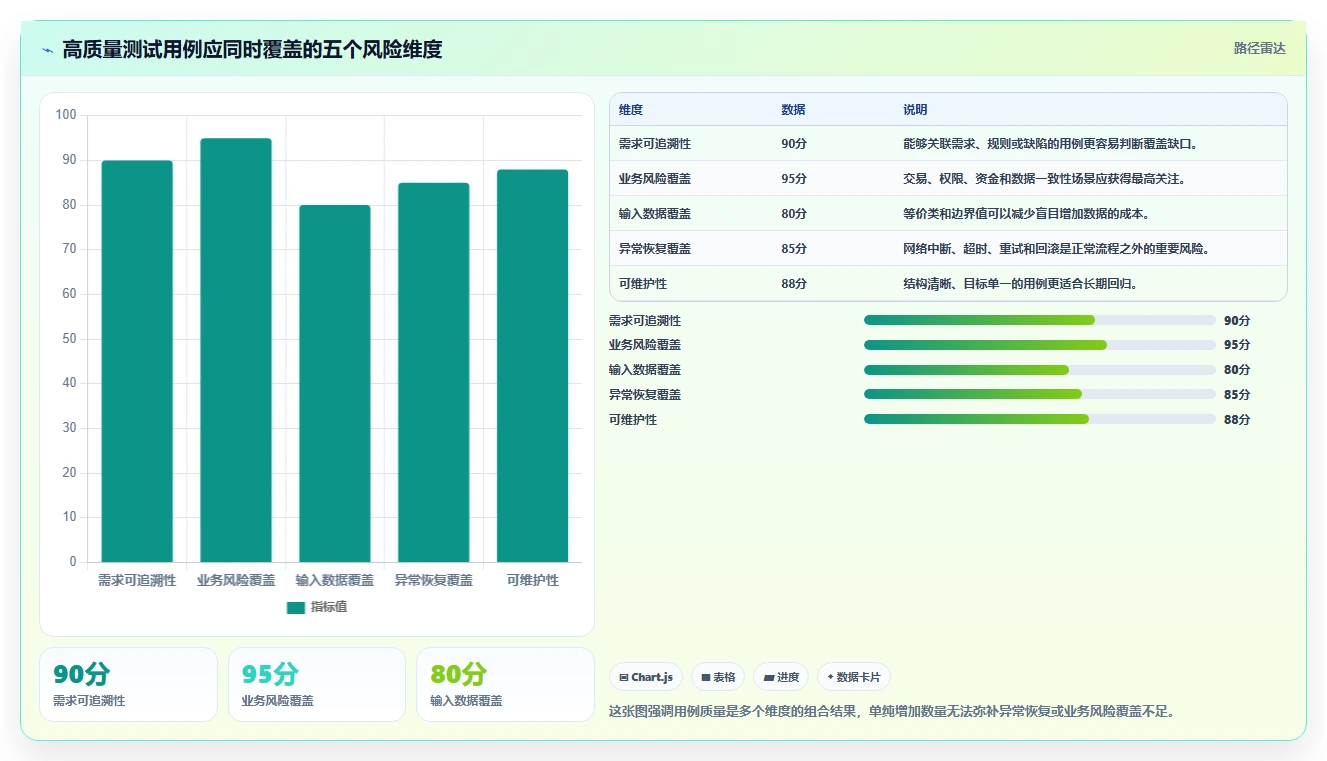This screenshot has height=761, width=1327.
Task: Select the 异常恢复覆盖 table cell
Action: [655, 249]
